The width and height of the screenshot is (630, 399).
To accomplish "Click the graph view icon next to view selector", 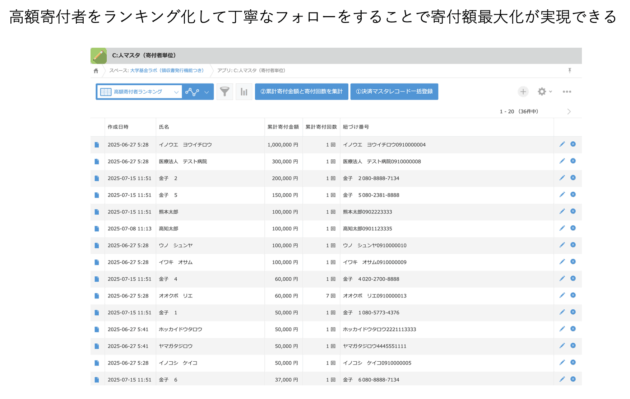I will 192,92.
